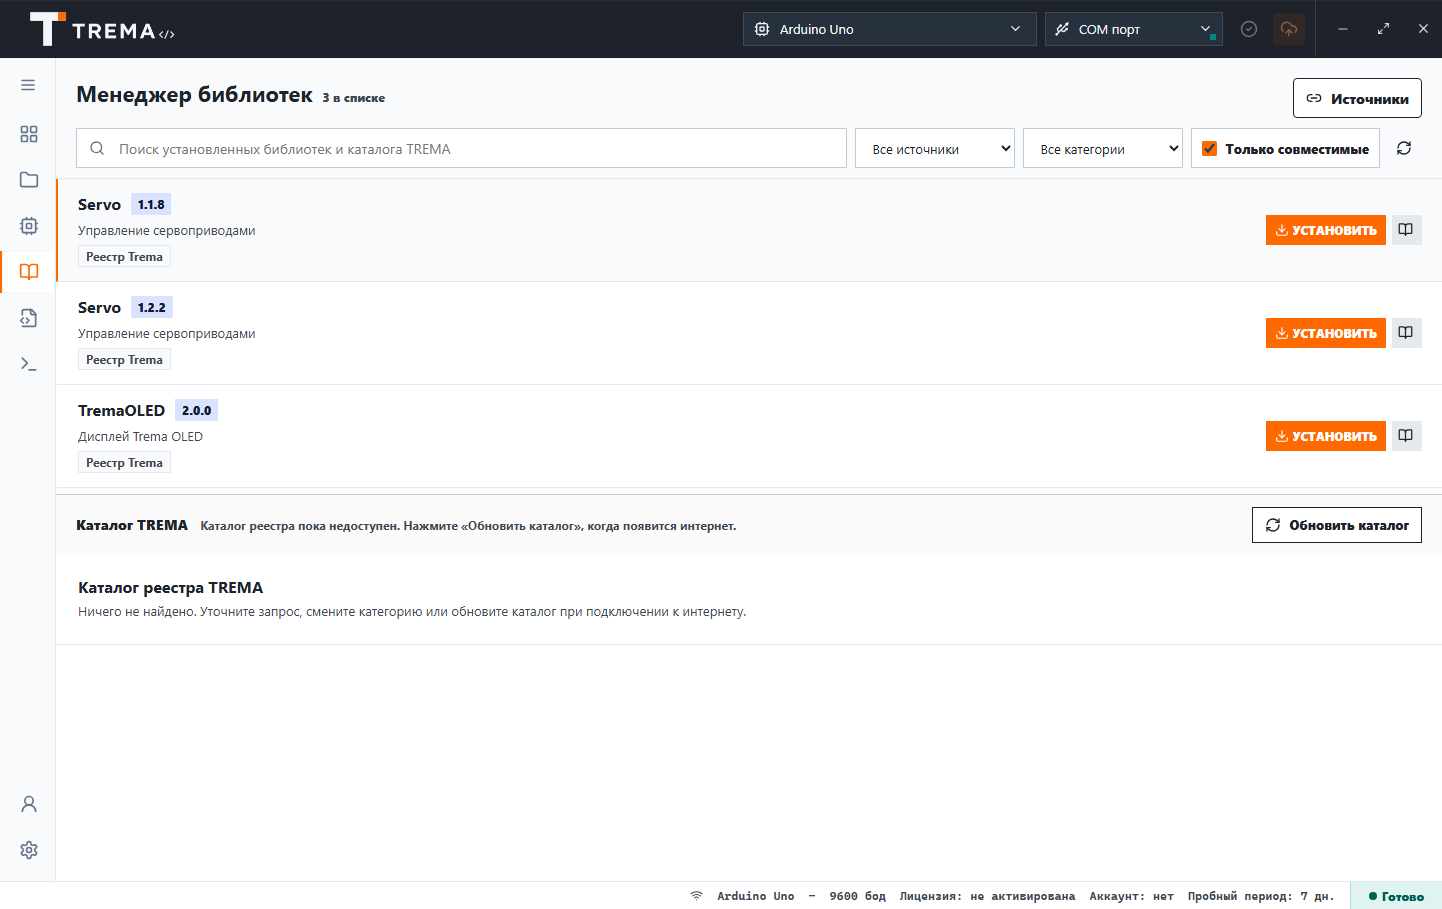Click the 'Готово' status indicator
This screenshot has height=909, width=1442.
[x=1396, y=896]
